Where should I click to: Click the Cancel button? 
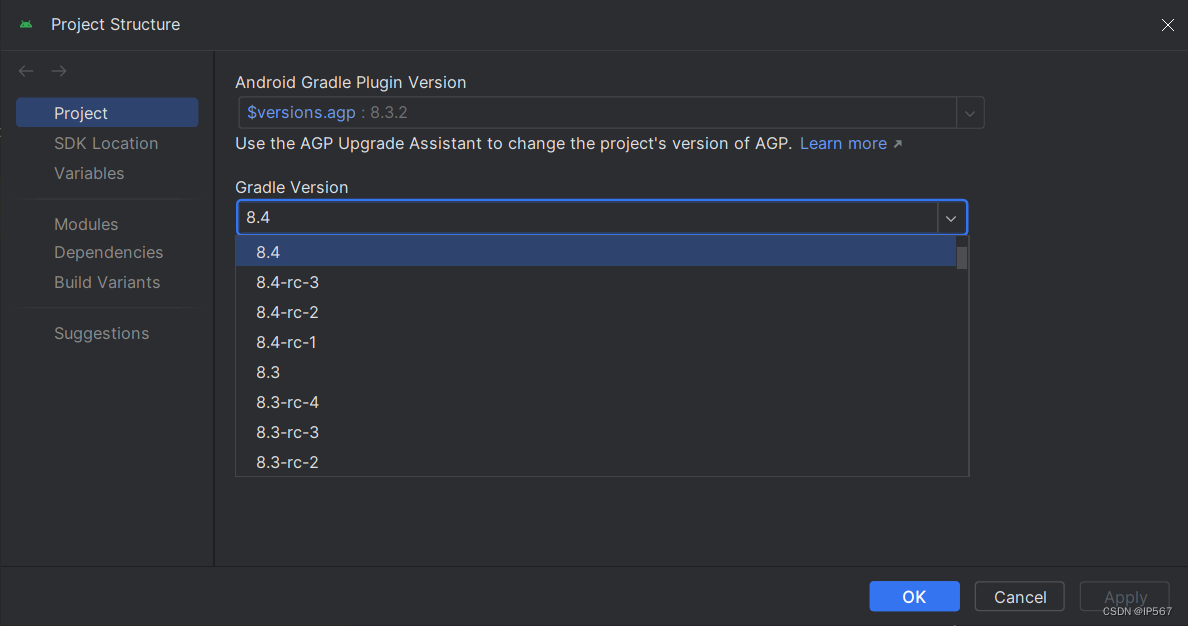(1020, 596)
